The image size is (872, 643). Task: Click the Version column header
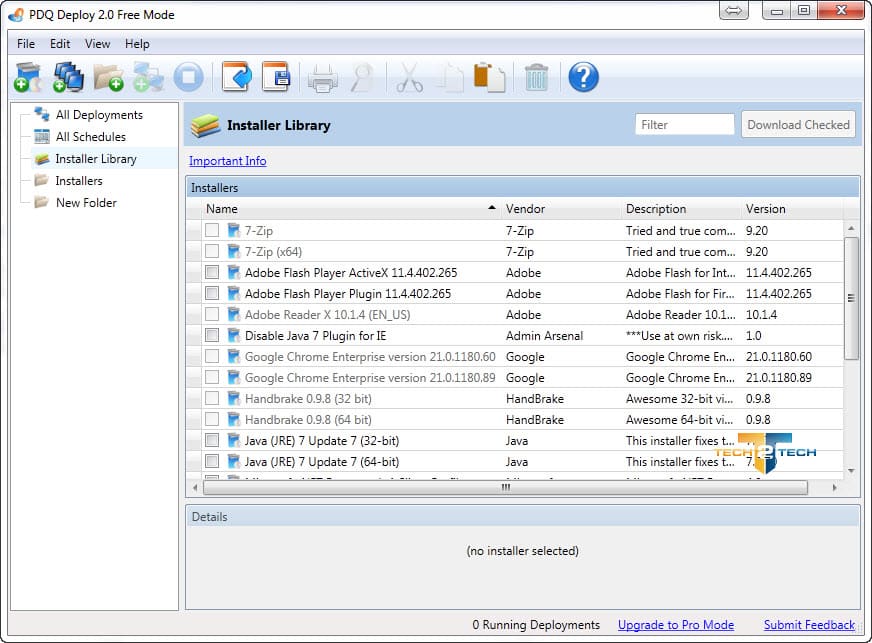[x=765, y=209]
